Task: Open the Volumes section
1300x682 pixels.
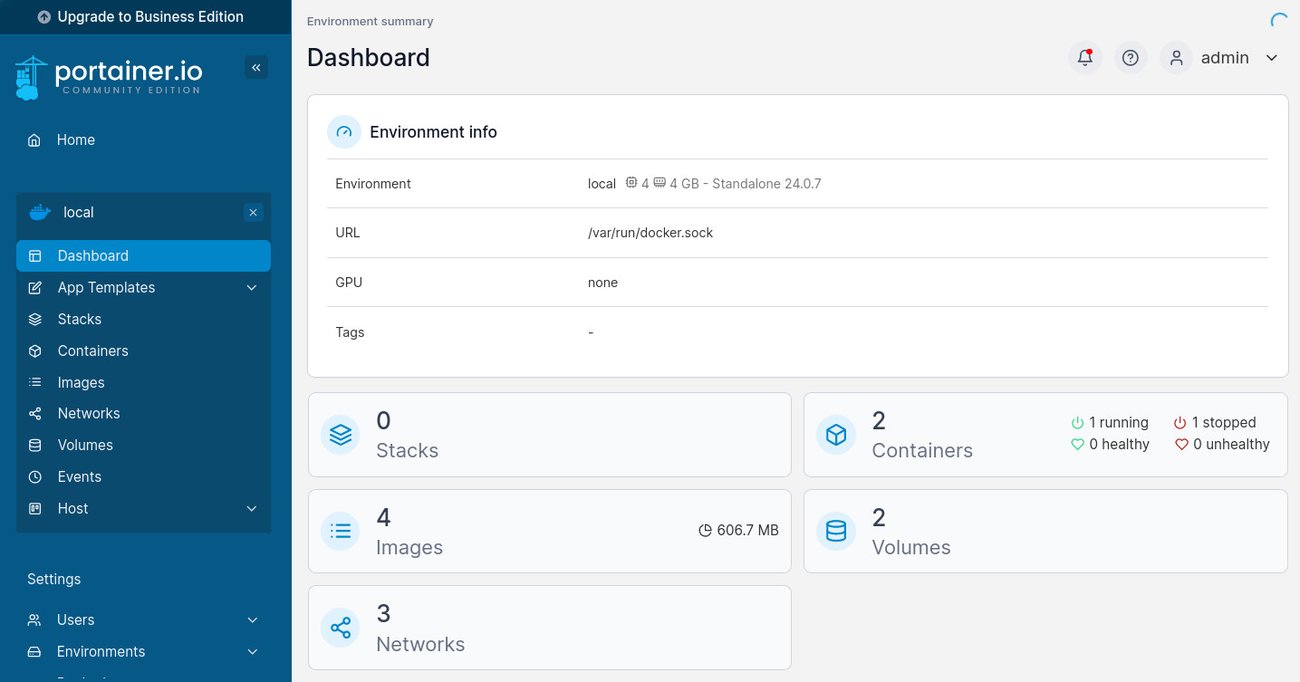Action: coord(85,444)
